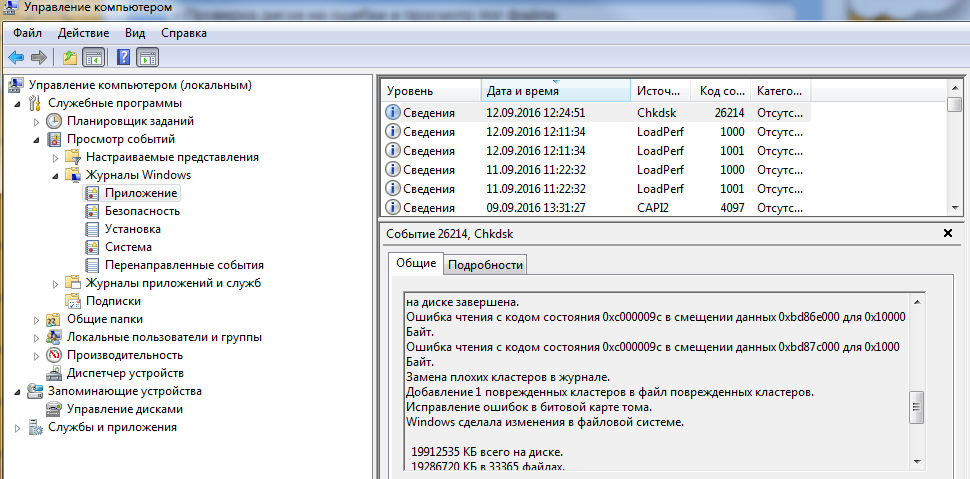
Task: Sort by the Источник column header
Action: tap(661, 91)
